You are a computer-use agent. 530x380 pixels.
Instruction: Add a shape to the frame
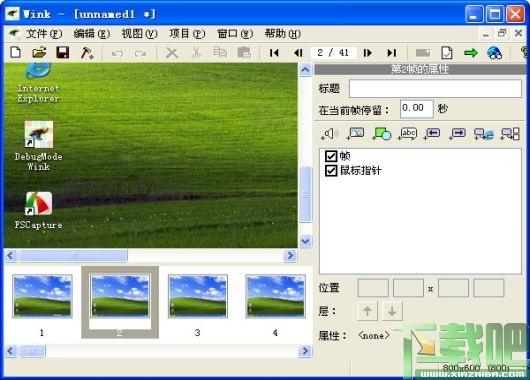(x=382, y=134)
